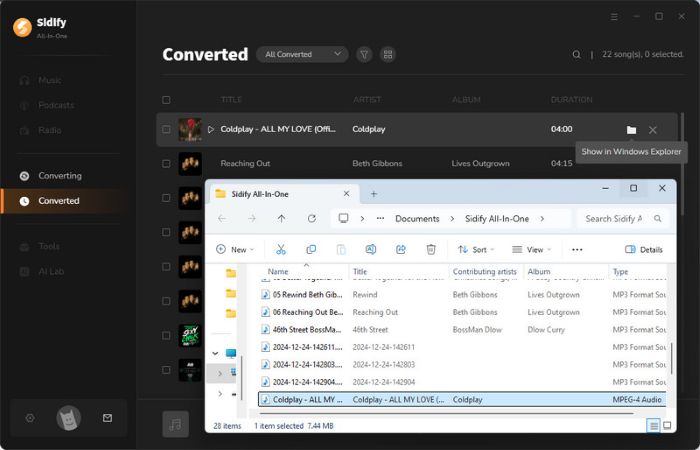Click the Rename icon
Screen dimensions: 700x450
coord(371,250)
